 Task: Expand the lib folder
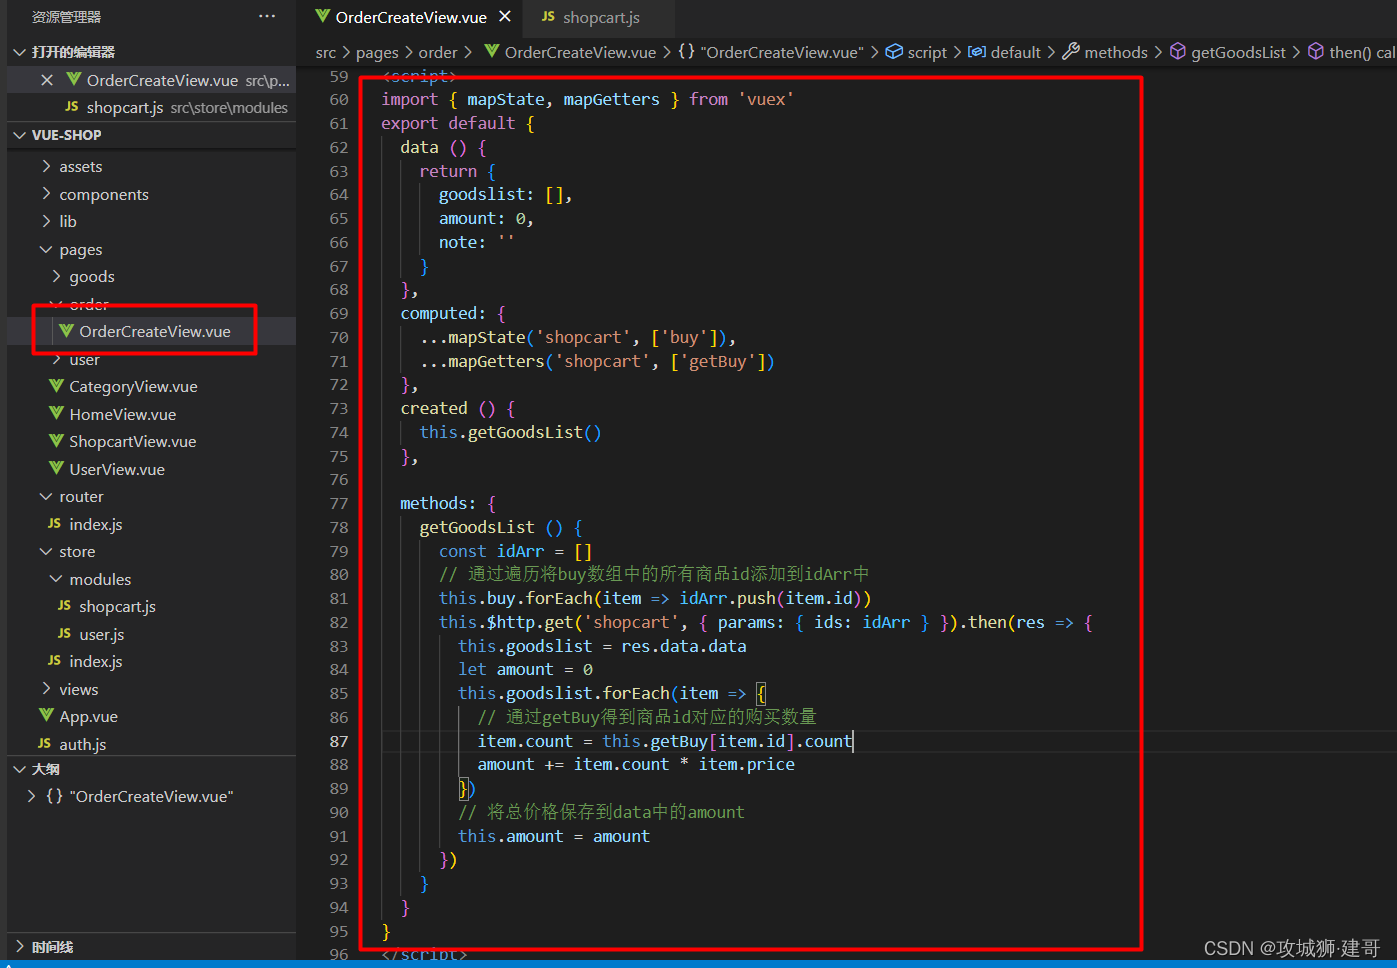(x=46, y=221)
